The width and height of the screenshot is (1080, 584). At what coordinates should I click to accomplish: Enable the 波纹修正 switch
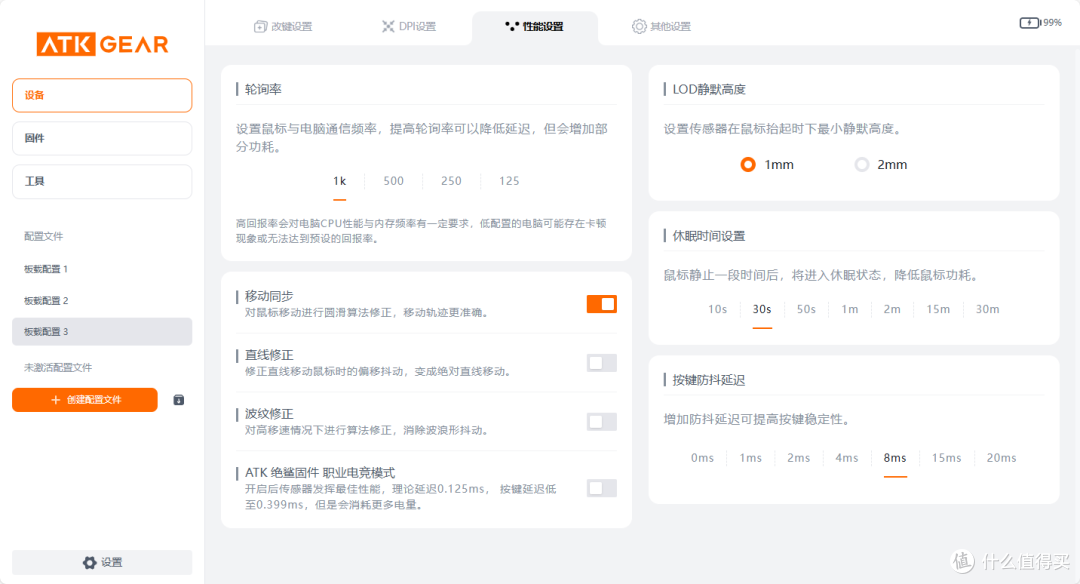coord(601,421)
